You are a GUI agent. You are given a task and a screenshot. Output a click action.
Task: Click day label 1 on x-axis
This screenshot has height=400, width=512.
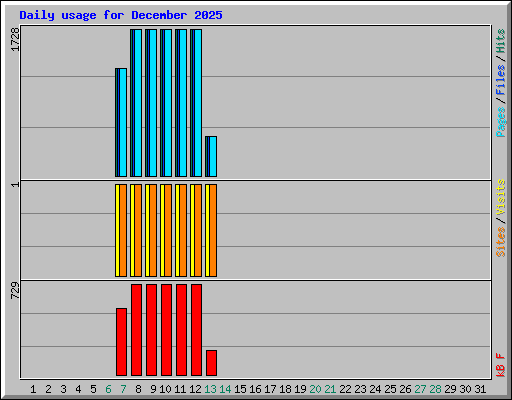pos(33,389)
